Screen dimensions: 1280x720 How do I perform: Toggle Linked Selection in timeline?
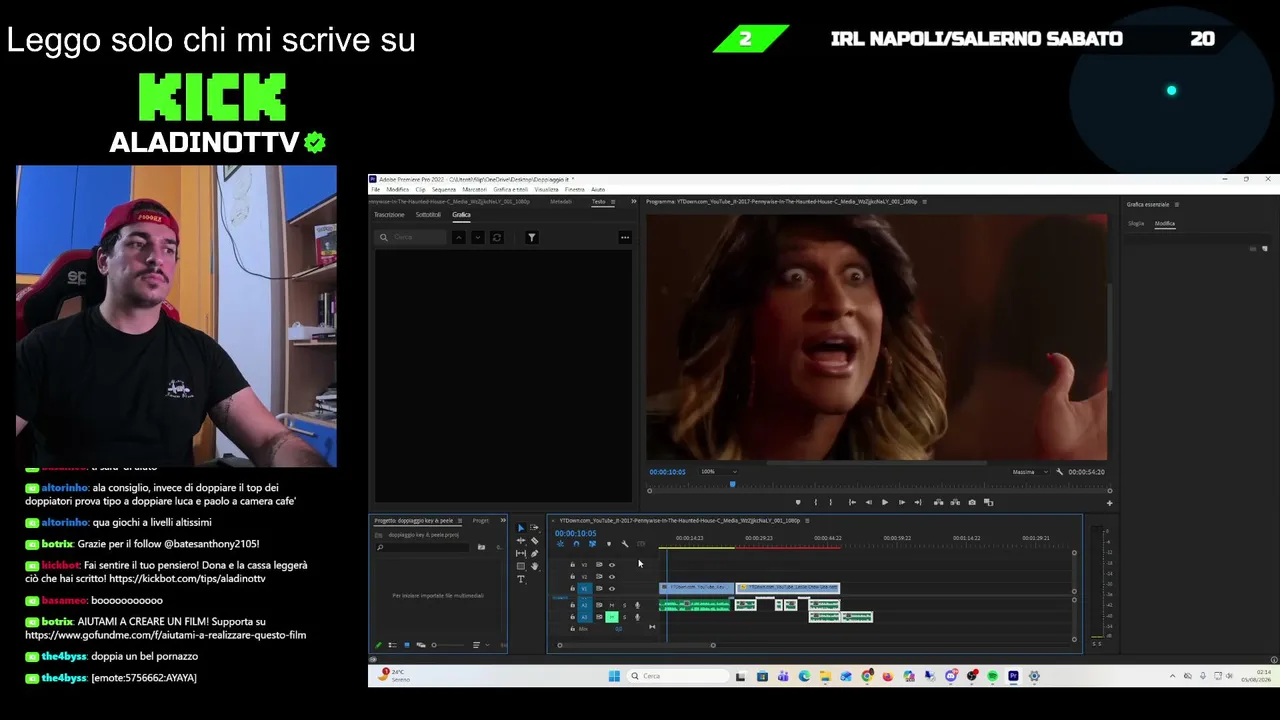tap(592, 544)
